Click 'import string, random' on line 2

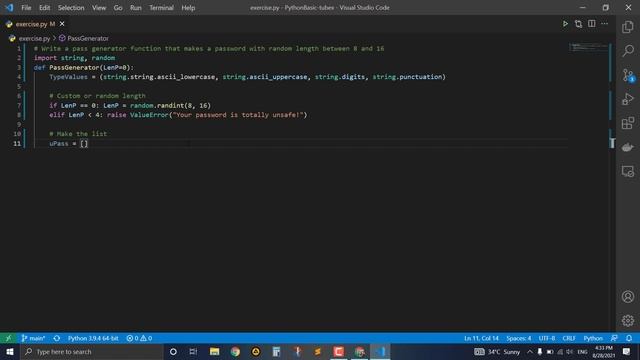pyautogui.click(x=74, y=58)
